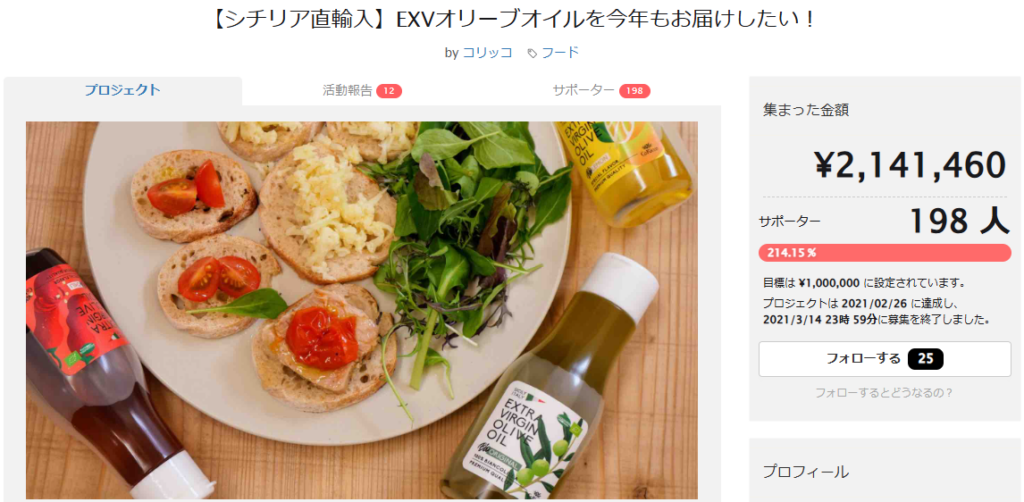Click the プロフィール section heading
The width and height of the screenshot is (1024, 502).
806,472
